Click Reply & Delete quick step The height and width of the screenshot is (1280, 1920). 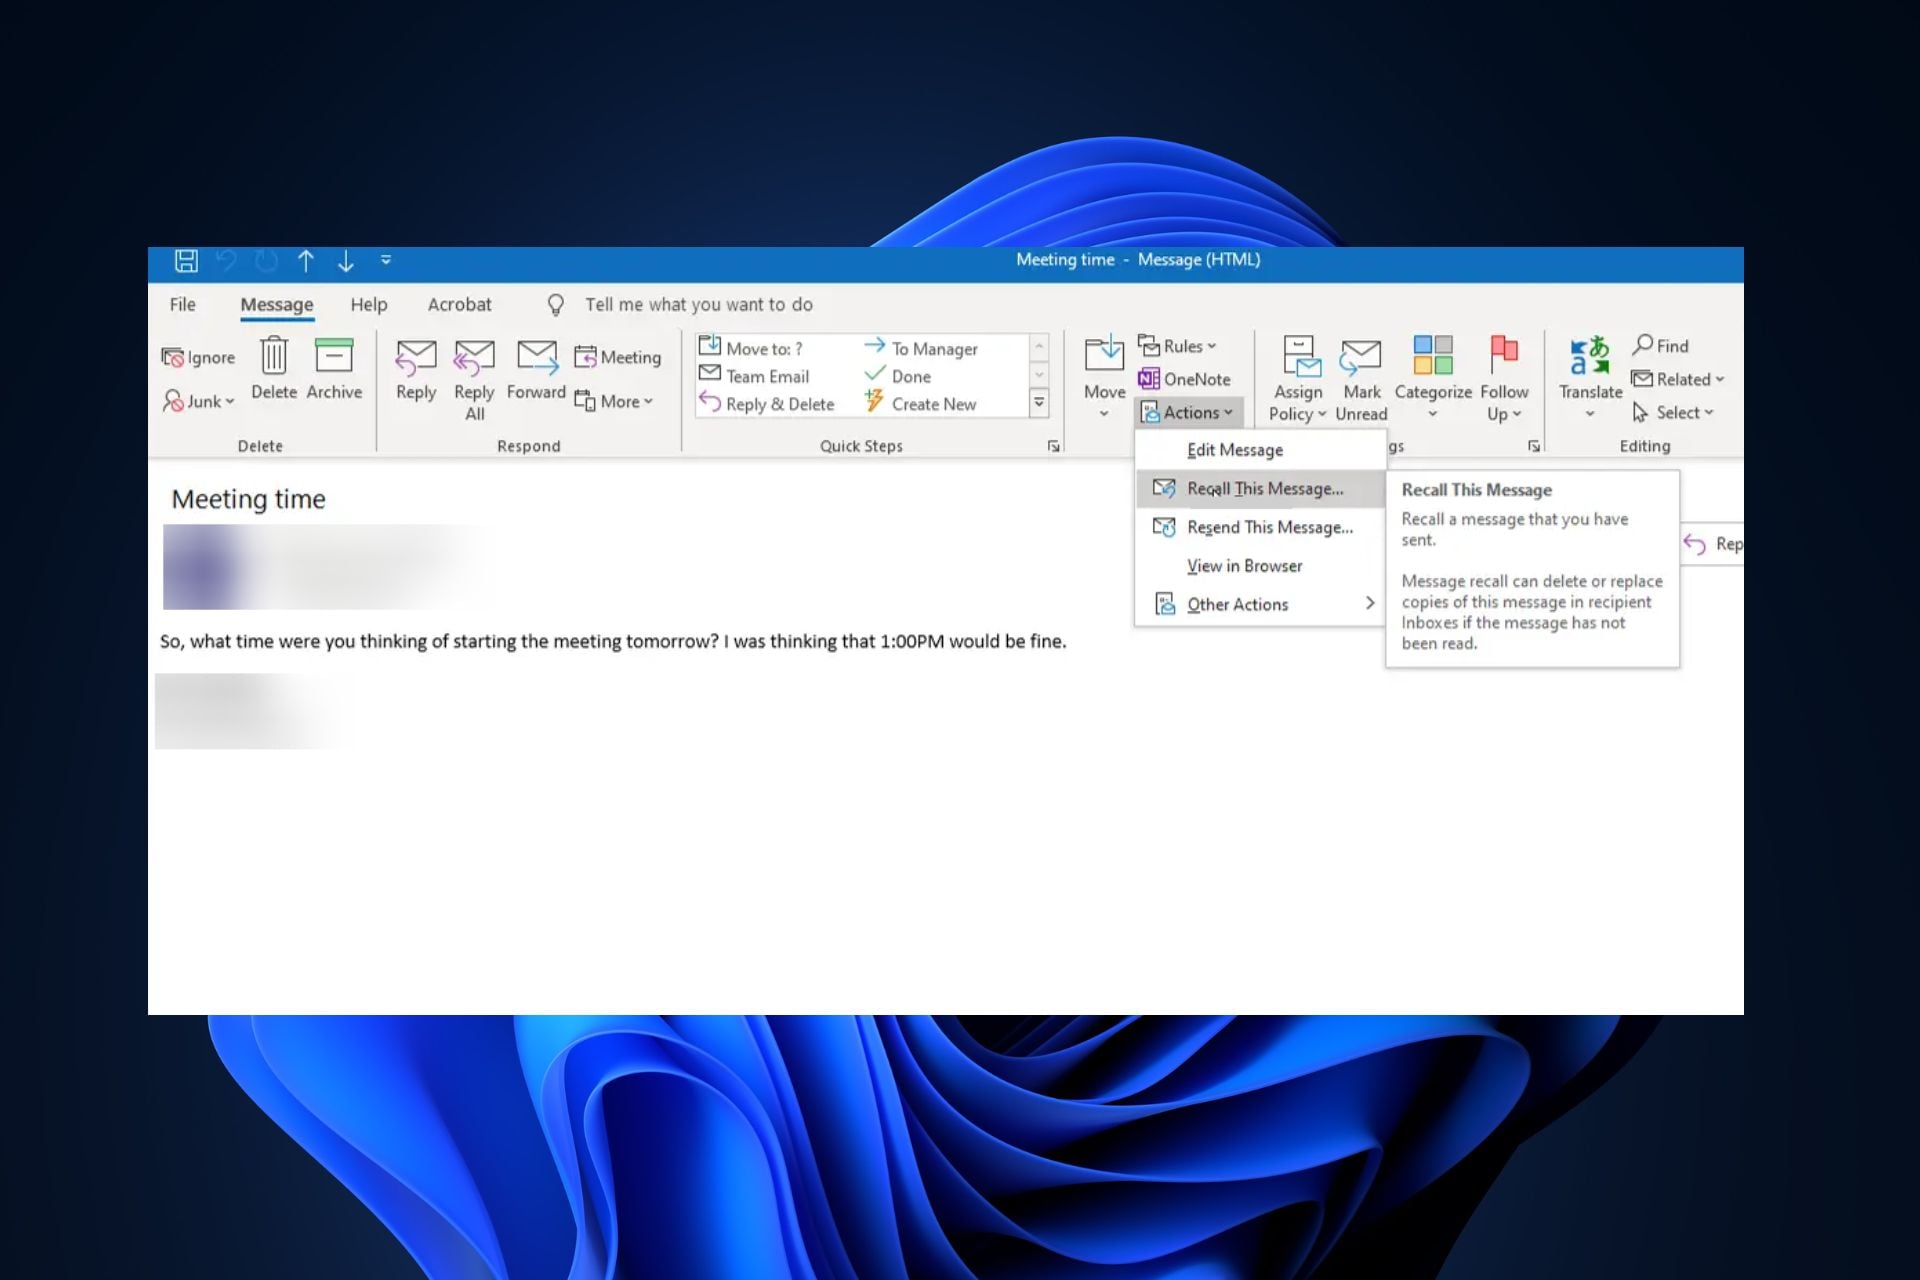point(768,404)
